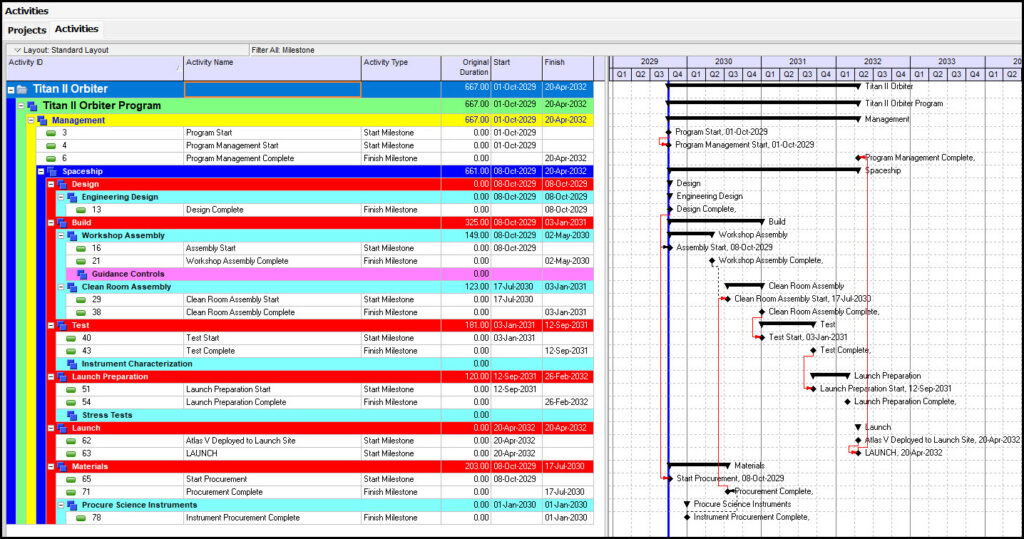Click activity icon for ID 29
Viewport: 1024px width, 539px height.
click(x=81, y=299)
